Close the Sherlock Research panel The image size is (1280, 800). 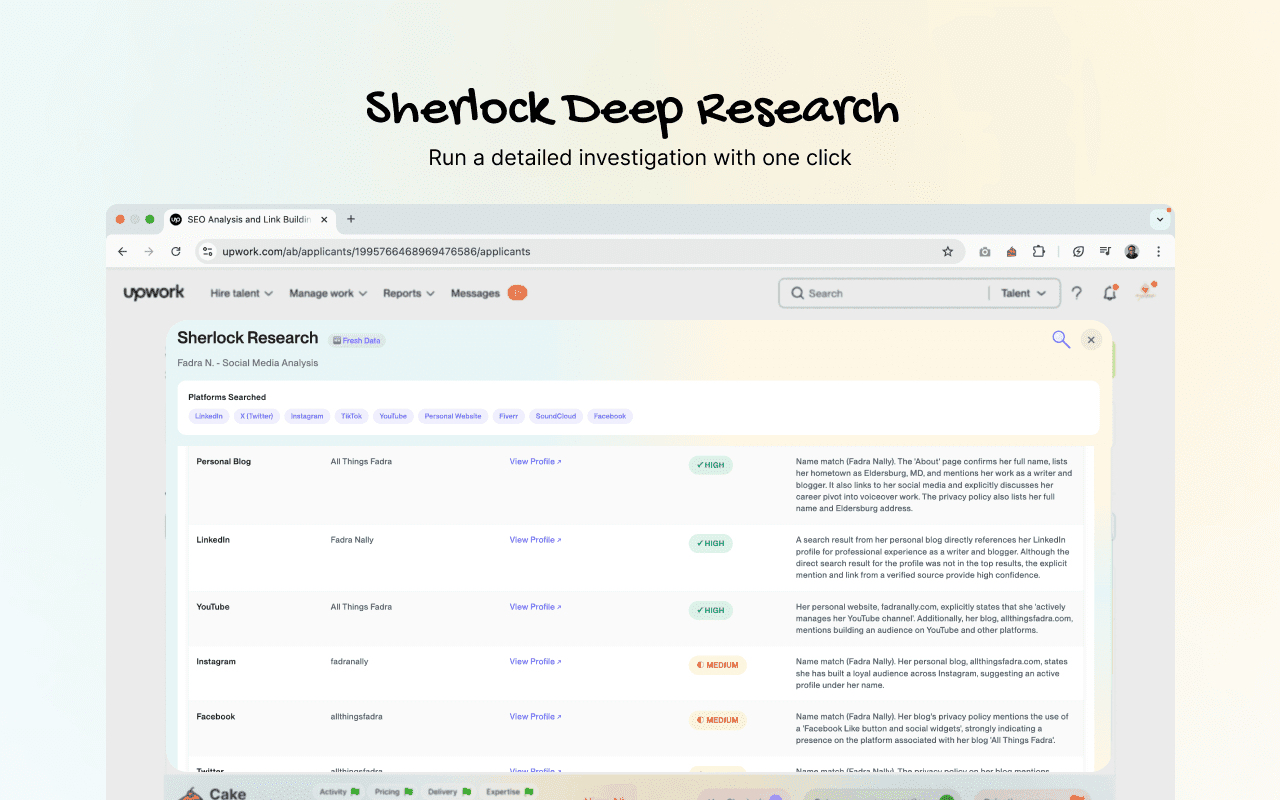point(1091,340)
